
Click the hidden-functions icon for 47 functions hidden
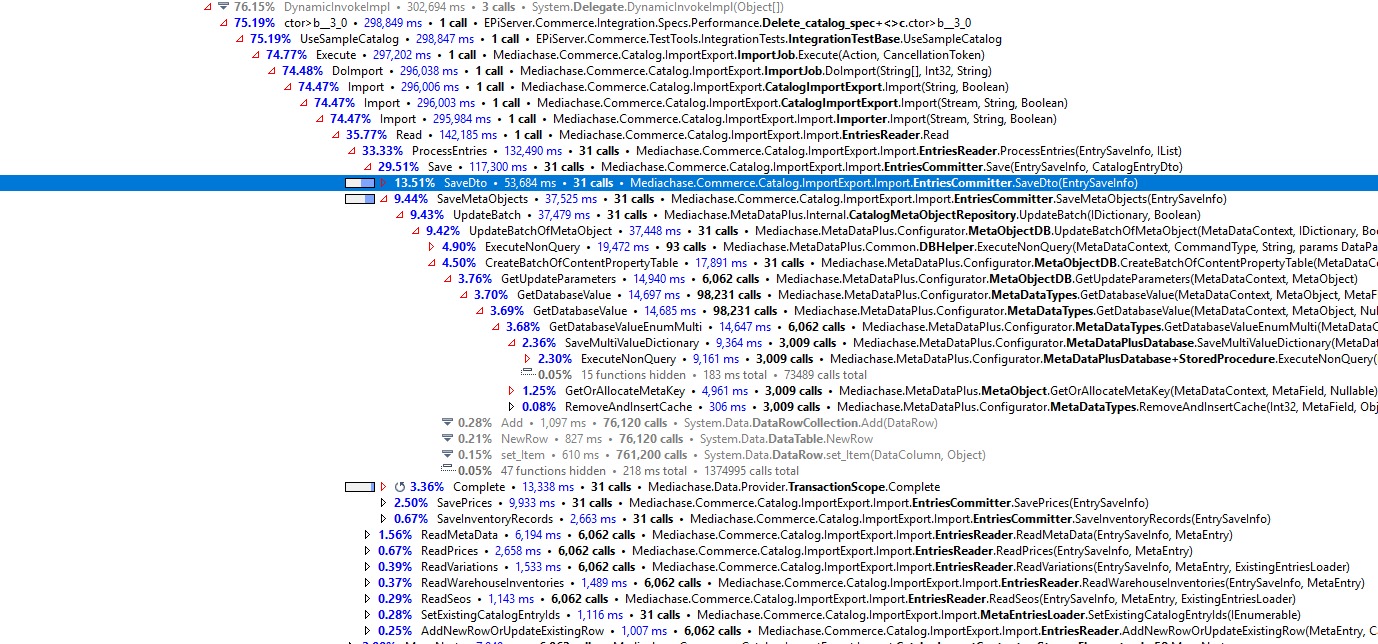447,471
